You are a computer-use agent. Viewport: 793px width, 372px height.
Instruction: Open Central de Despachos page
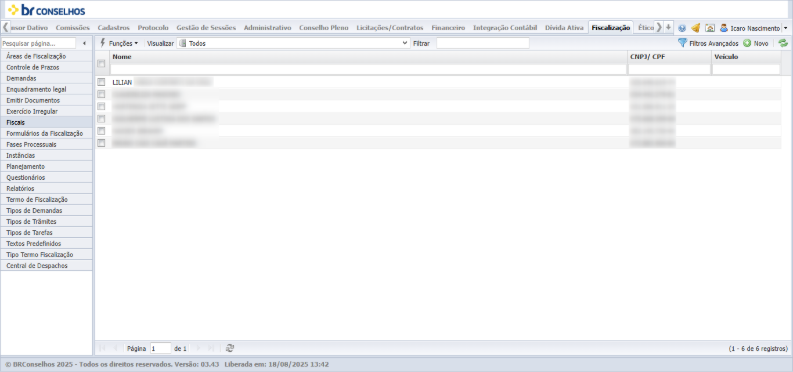click(47, 265)
